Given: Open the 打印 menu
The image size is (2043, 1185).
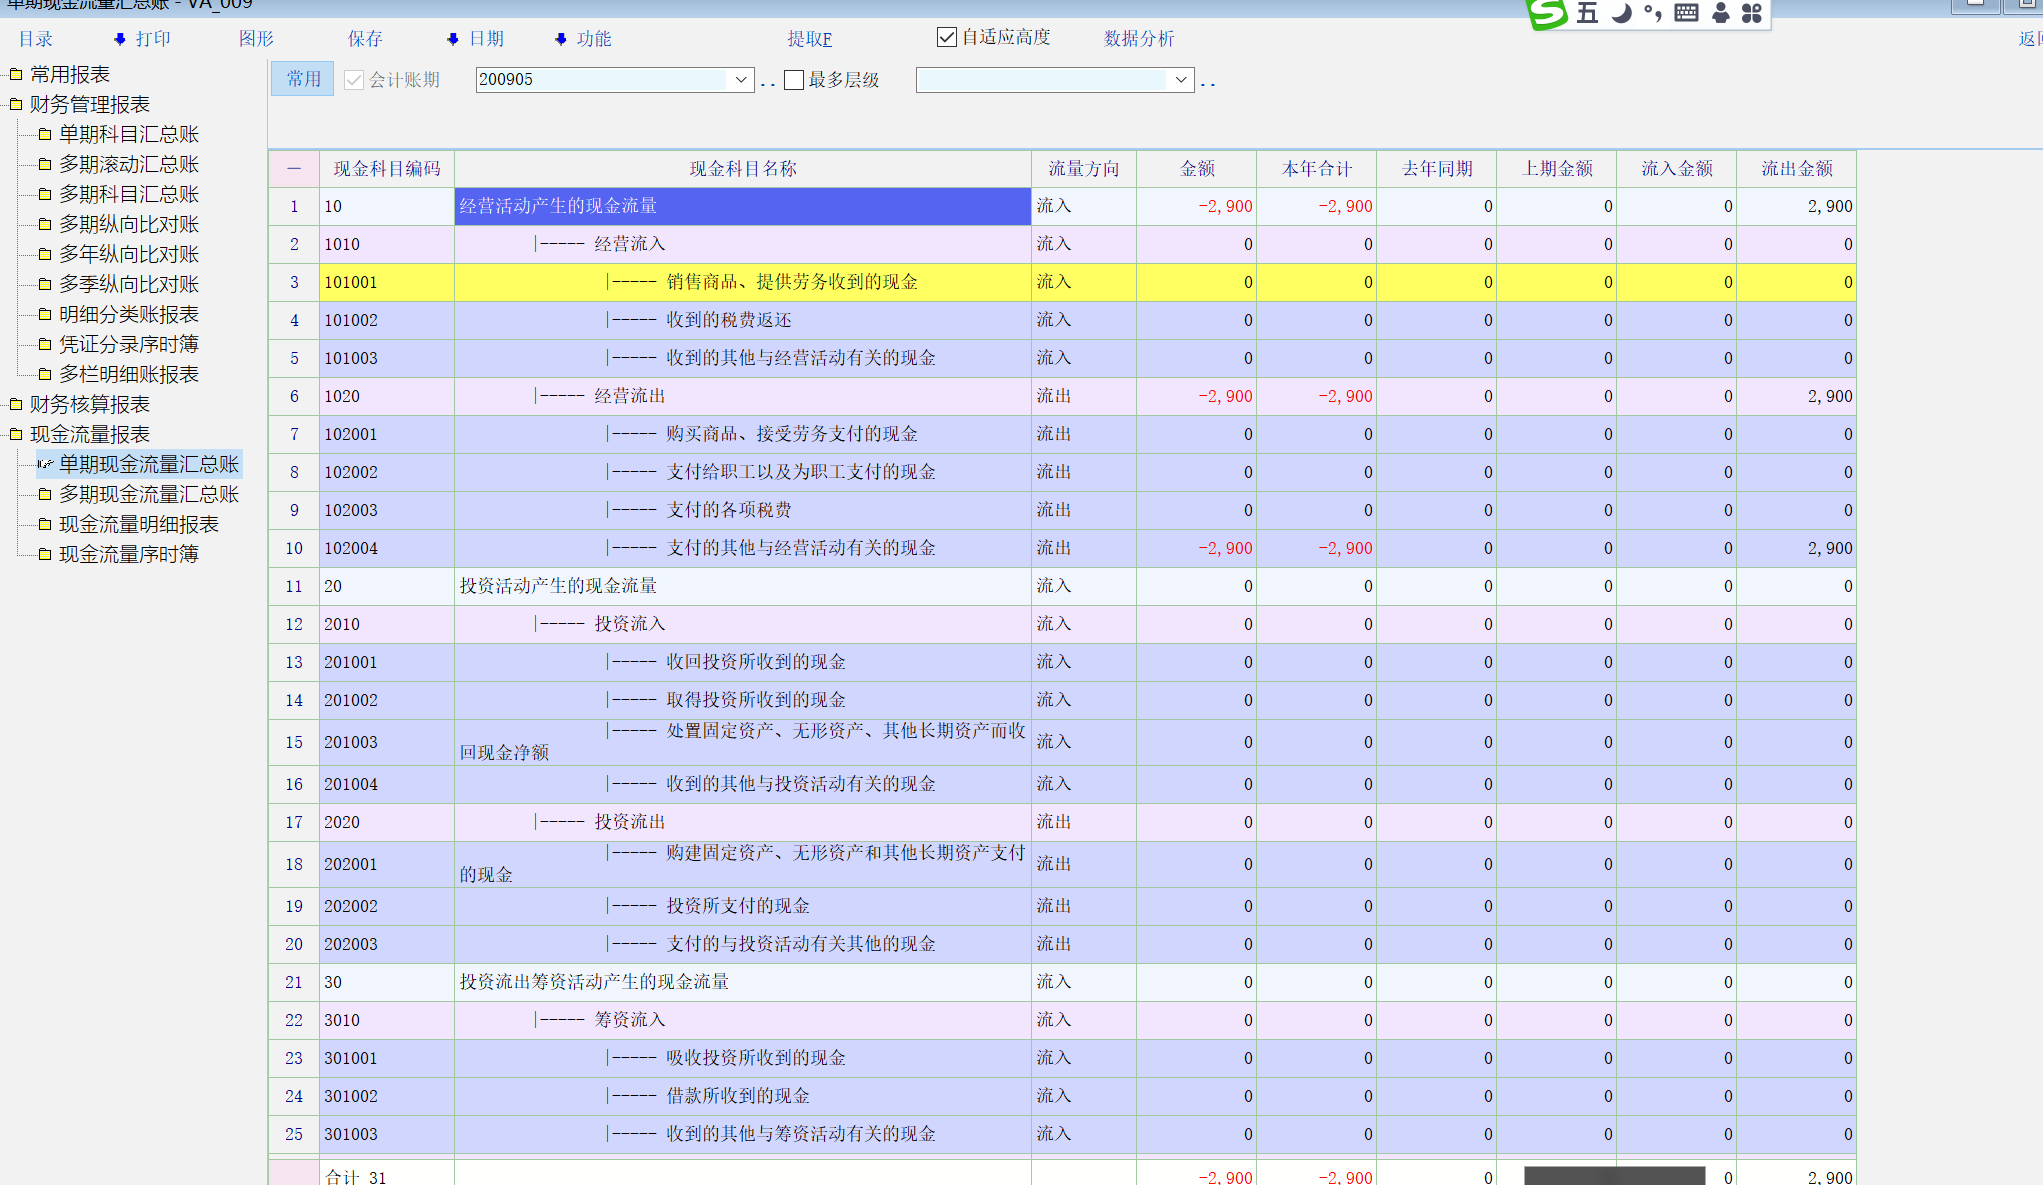Looking at the screenshot, I should (x=153, y=39).
